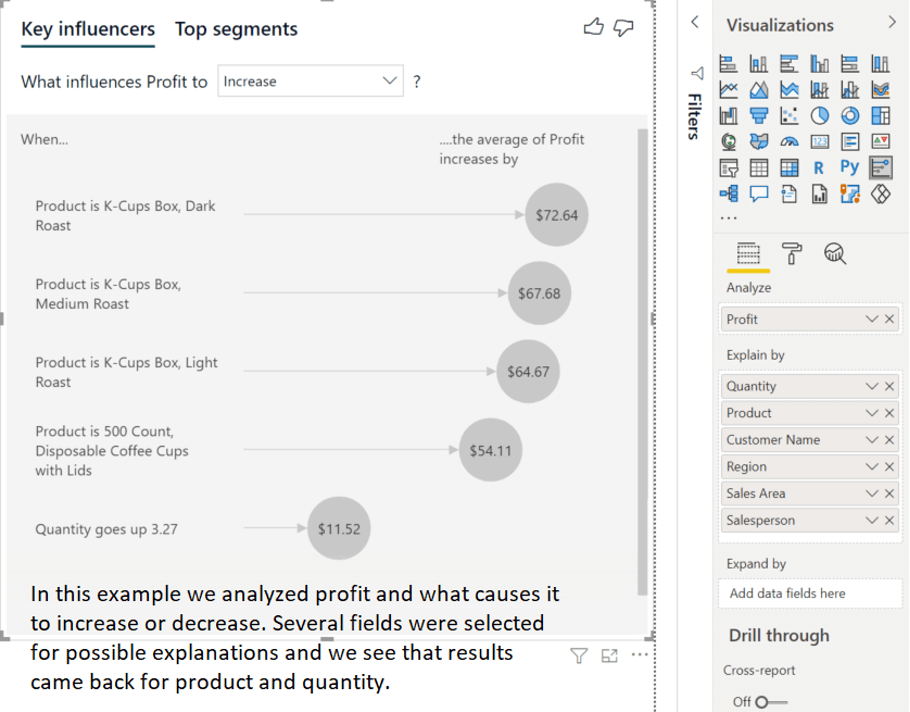Open the Analytics magnifier pane
Viewport: 910px width, 712px height.
click(x=835, y=254)
